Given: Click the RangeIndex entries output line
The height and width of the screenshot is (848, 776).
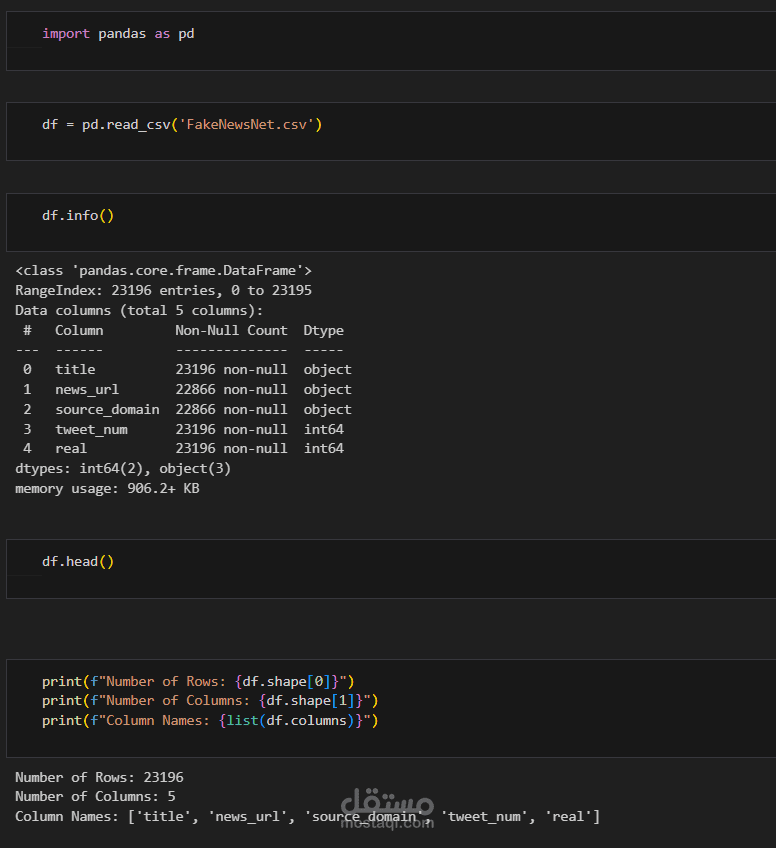Looking at the screenshot, I should pyautogui.click(x=163, y=290).
